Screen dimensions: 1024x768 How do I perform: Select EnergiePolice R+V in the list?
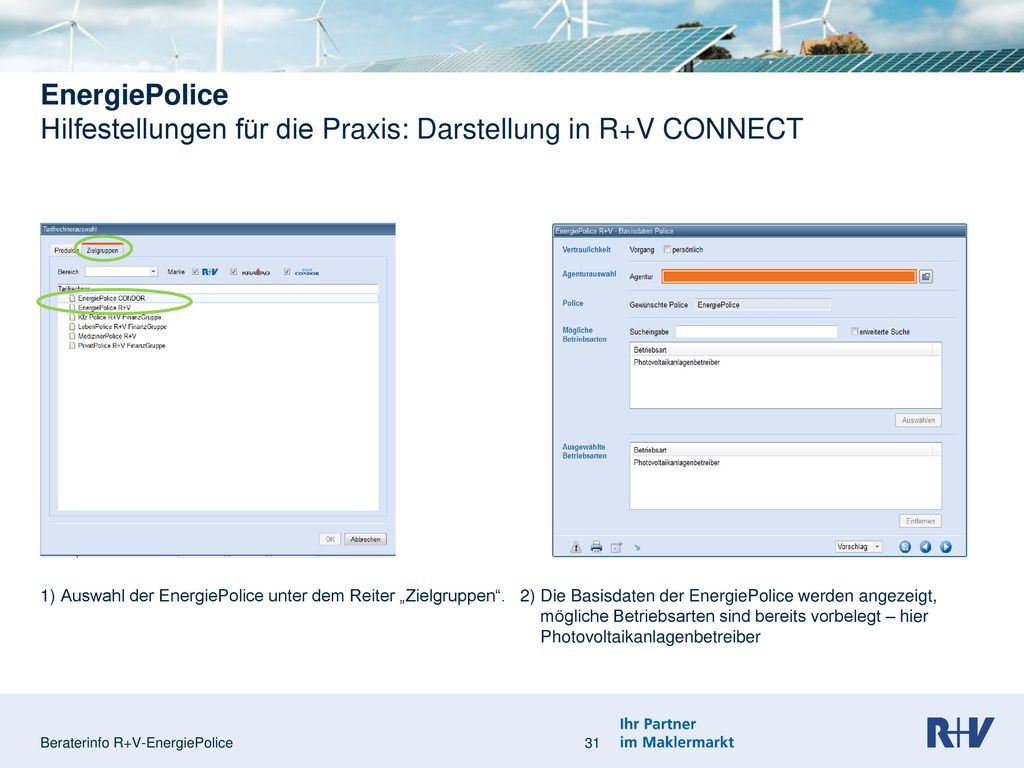104,308
